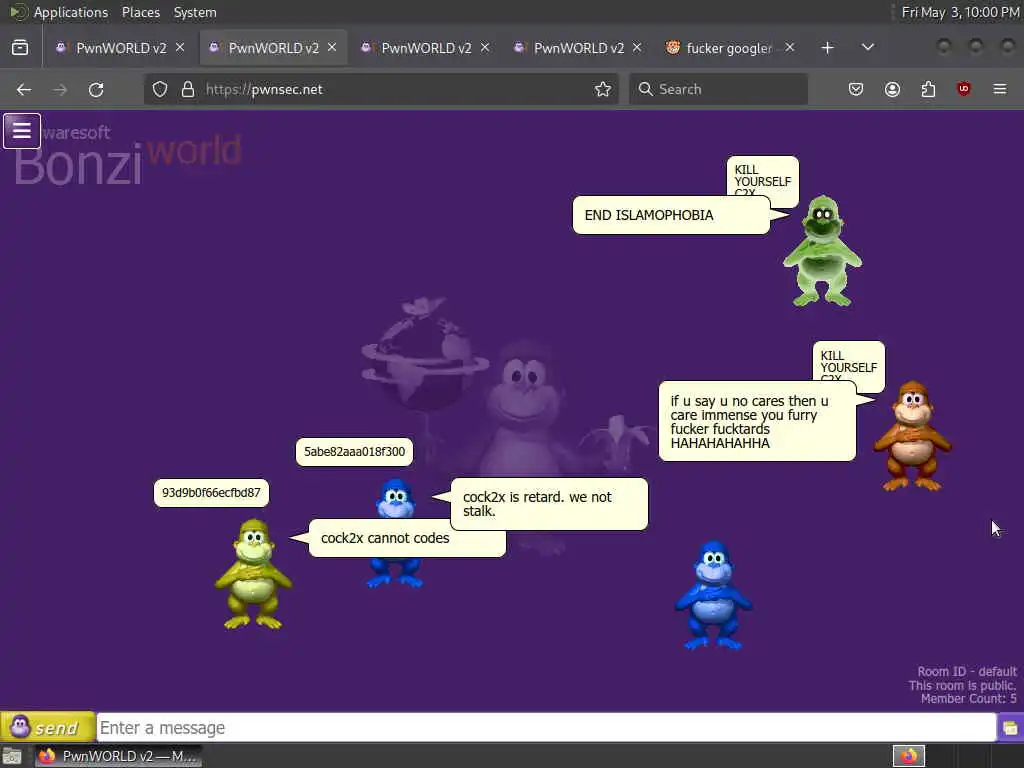The width and height of the screenshot is (1024, 768).
Task: Open the Places menu
Action: pos(141,12)
